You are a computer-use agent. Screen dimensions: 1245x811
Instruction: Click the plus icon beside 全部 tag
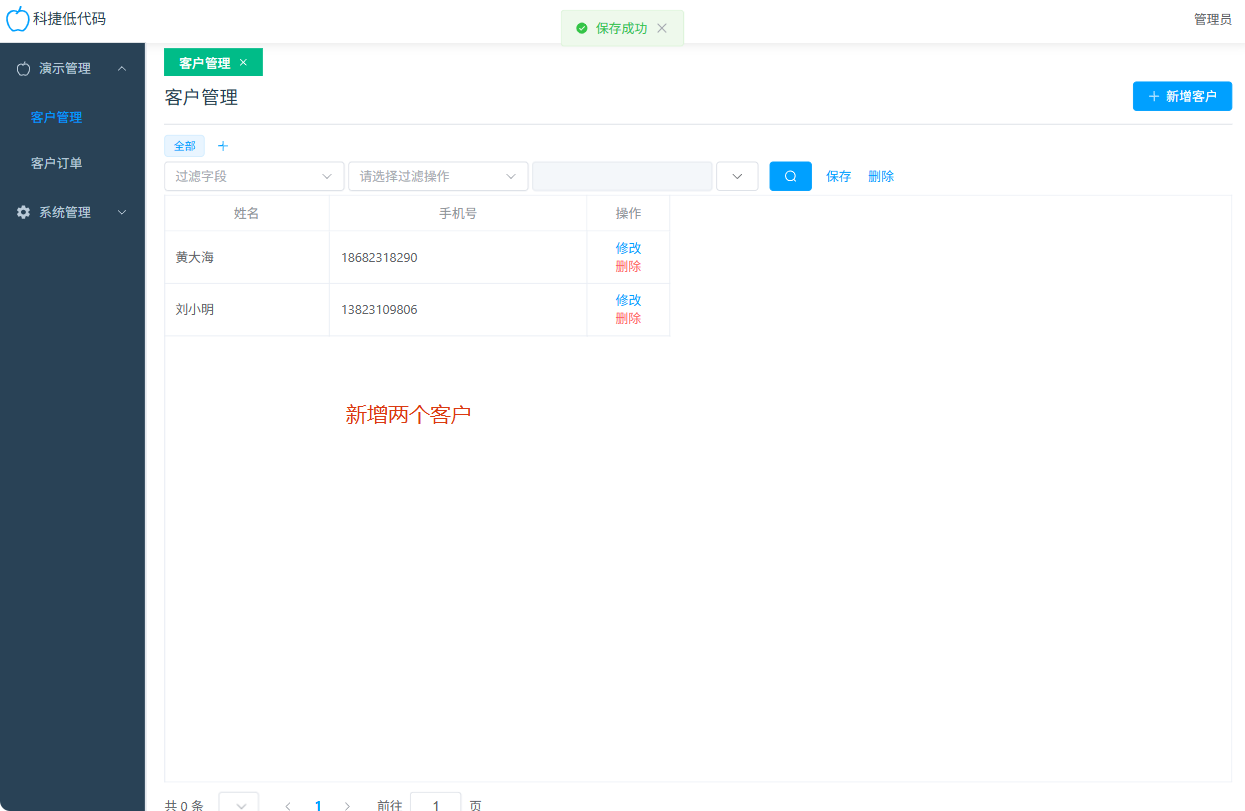click(223, 146)
